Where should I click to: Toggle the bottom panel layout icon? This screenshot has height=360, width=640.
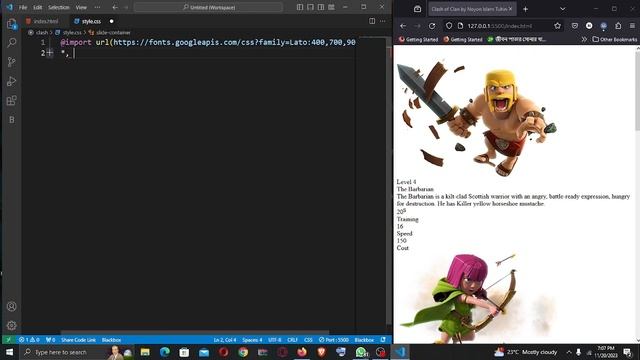(311, 7)
